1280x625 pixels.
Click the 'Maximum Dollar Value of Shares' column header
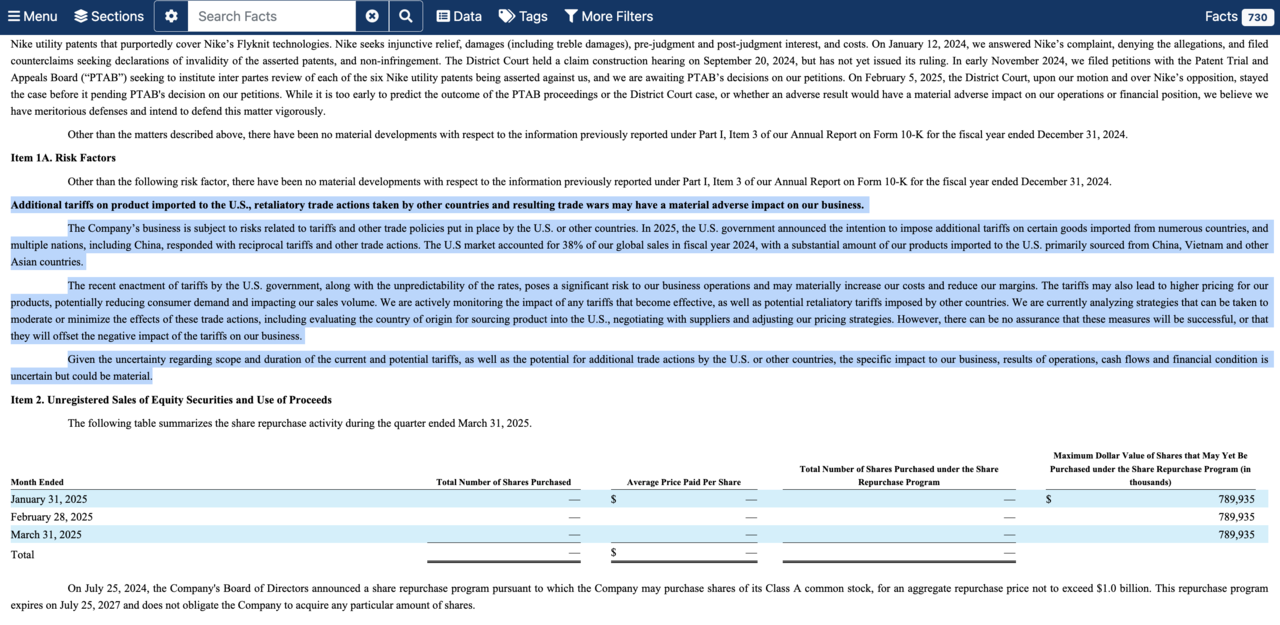(1150, 468)
